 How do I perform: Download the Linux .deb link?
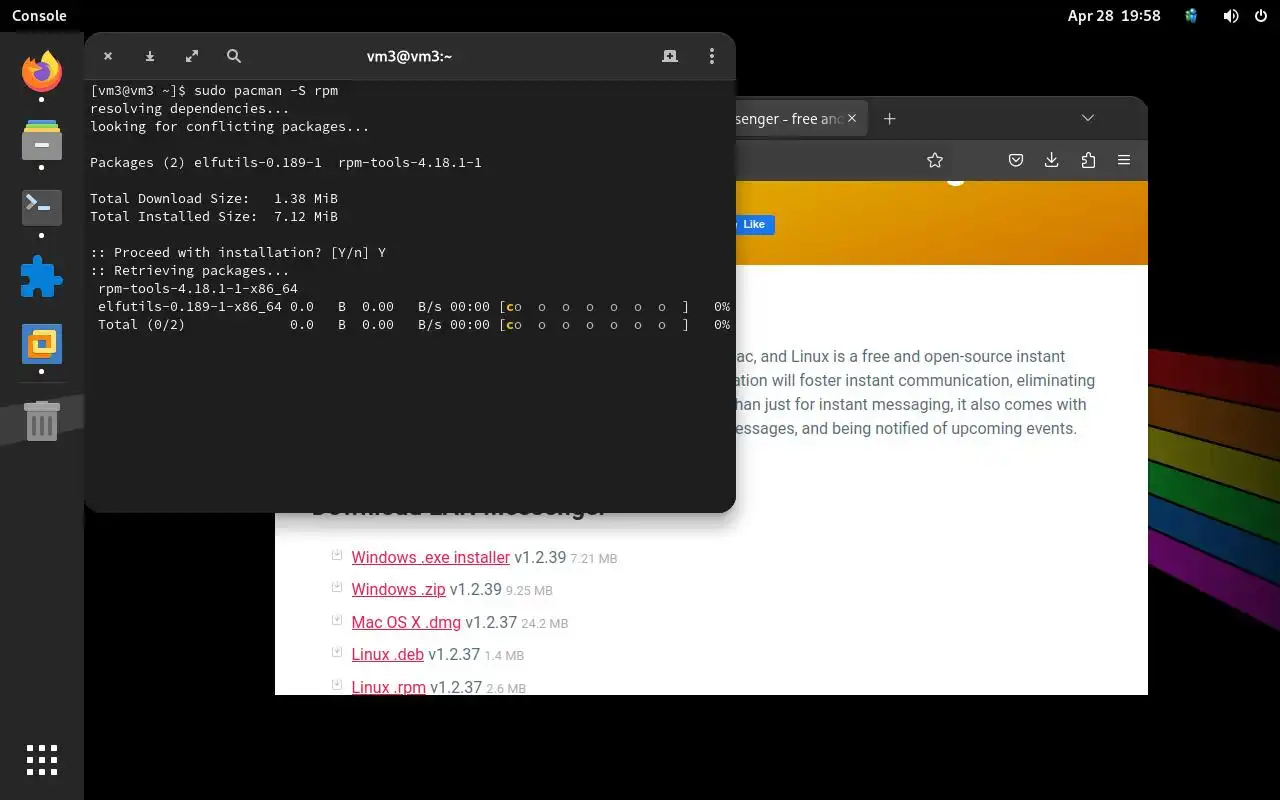point(387,654)
